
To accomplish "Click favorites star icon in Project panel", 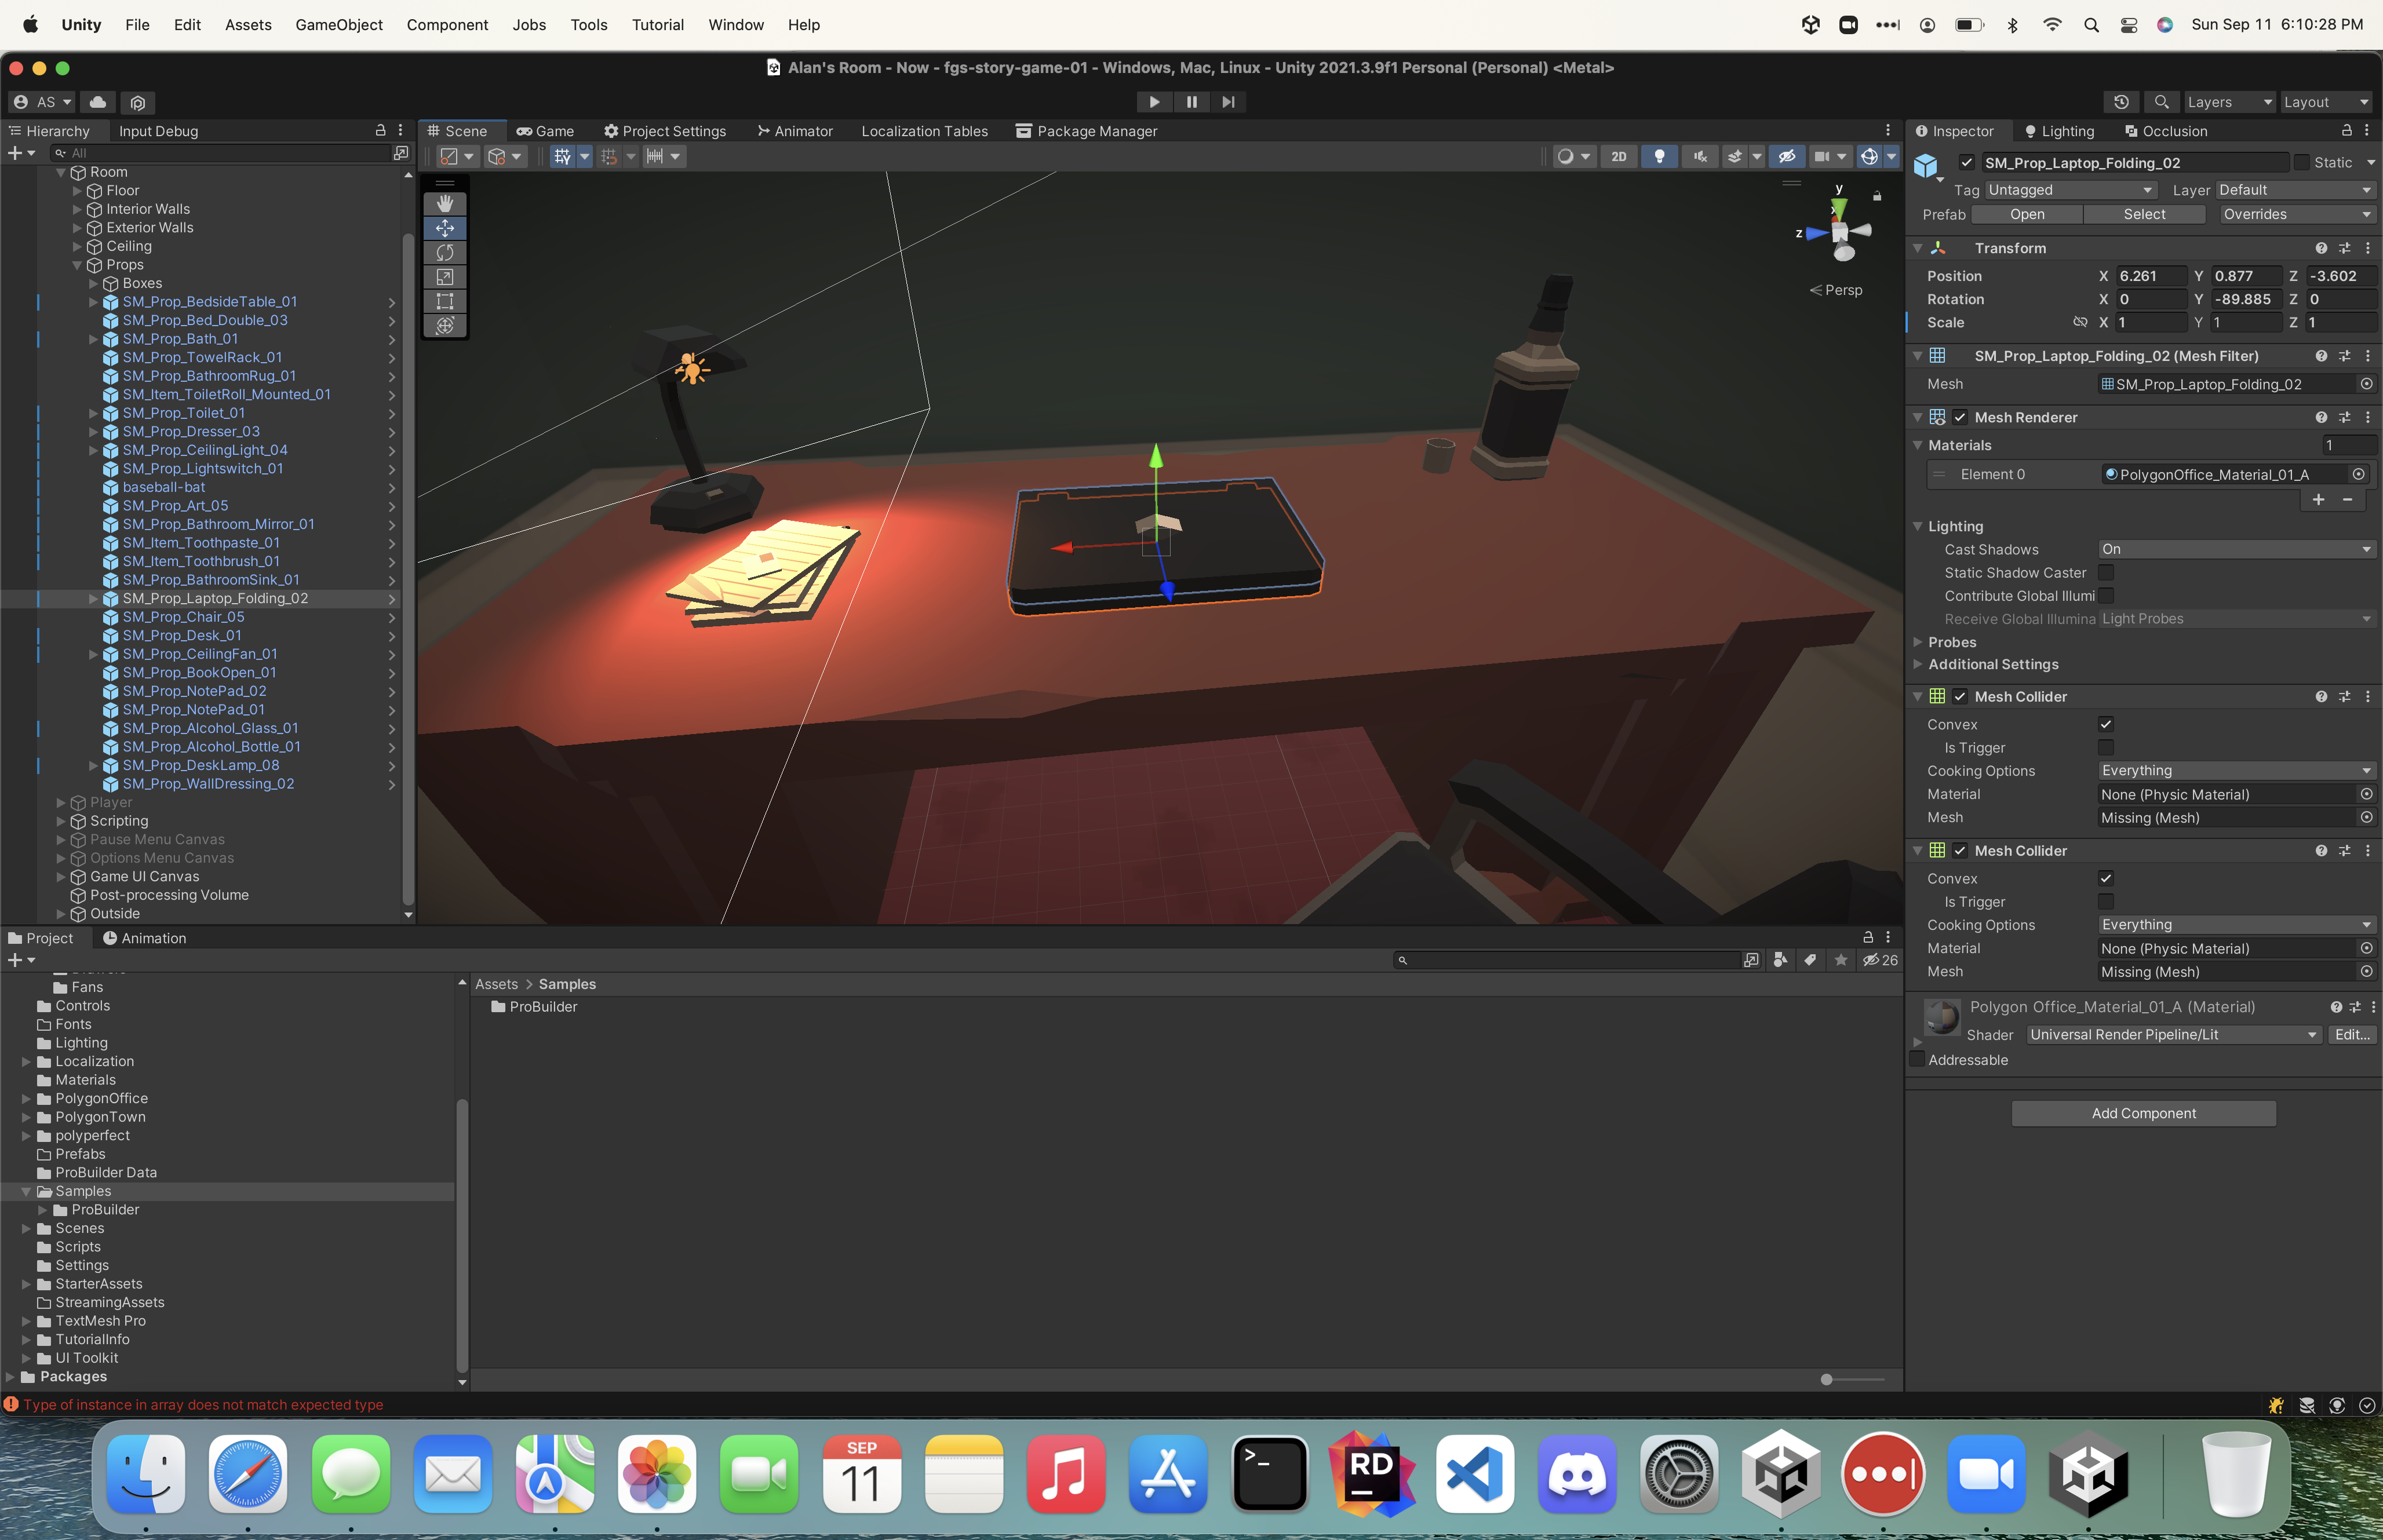I will click(x=1841, y=960).
